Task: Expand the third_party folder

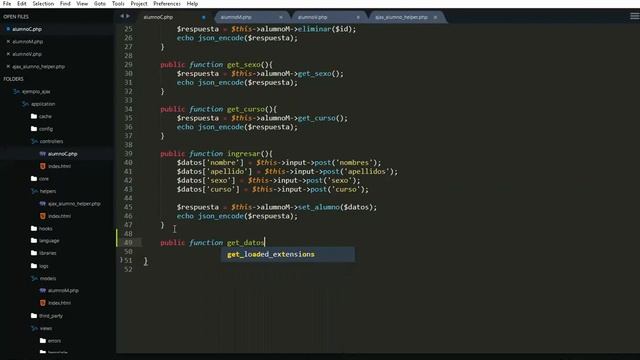Action: 34,316
